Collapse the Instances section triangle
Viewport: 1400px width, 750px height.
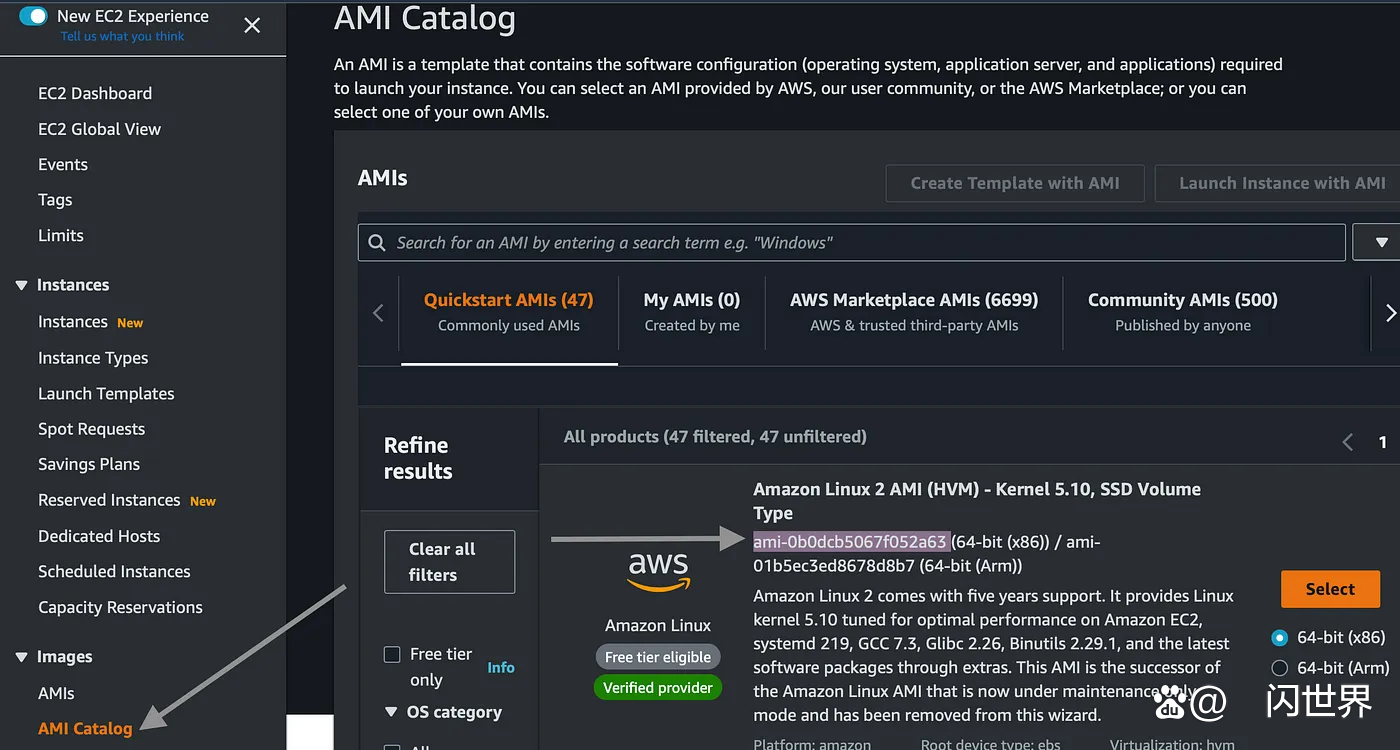[x=21, y=285]
